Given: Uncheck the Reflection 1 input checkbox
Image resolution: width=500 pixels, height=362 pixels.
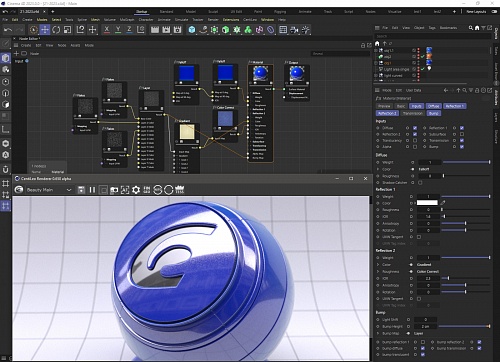Looking at the screenshot, I should pyautogui.click(x=462, y=128).
